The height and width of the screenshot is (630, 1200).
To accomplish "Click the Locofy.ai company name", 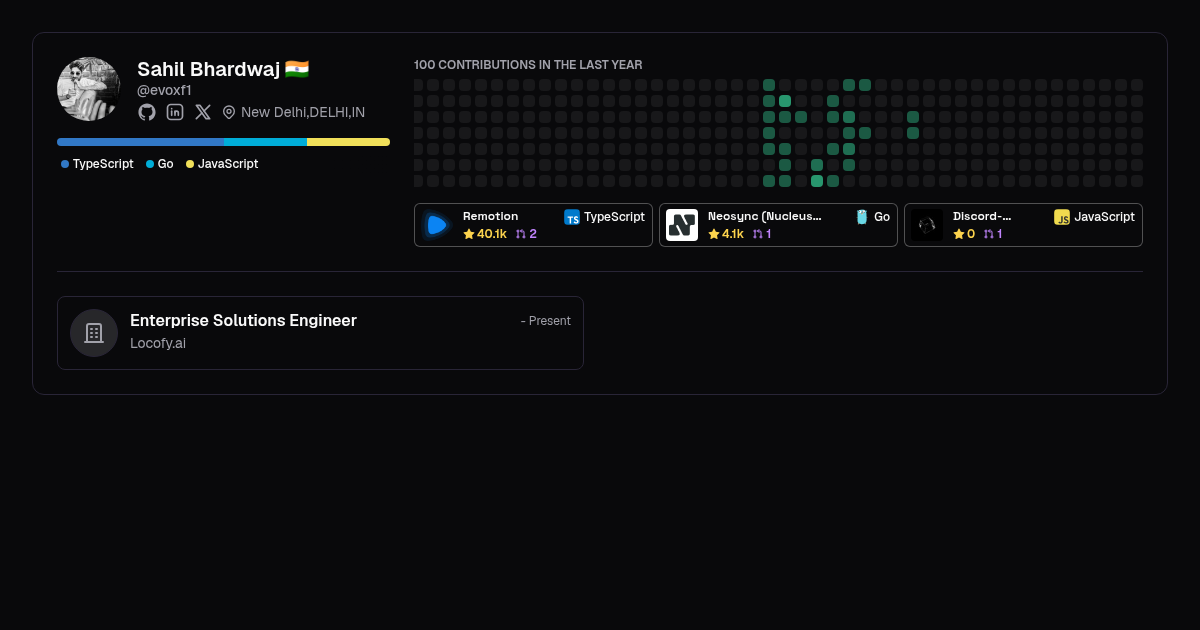I will click(158, 343).
